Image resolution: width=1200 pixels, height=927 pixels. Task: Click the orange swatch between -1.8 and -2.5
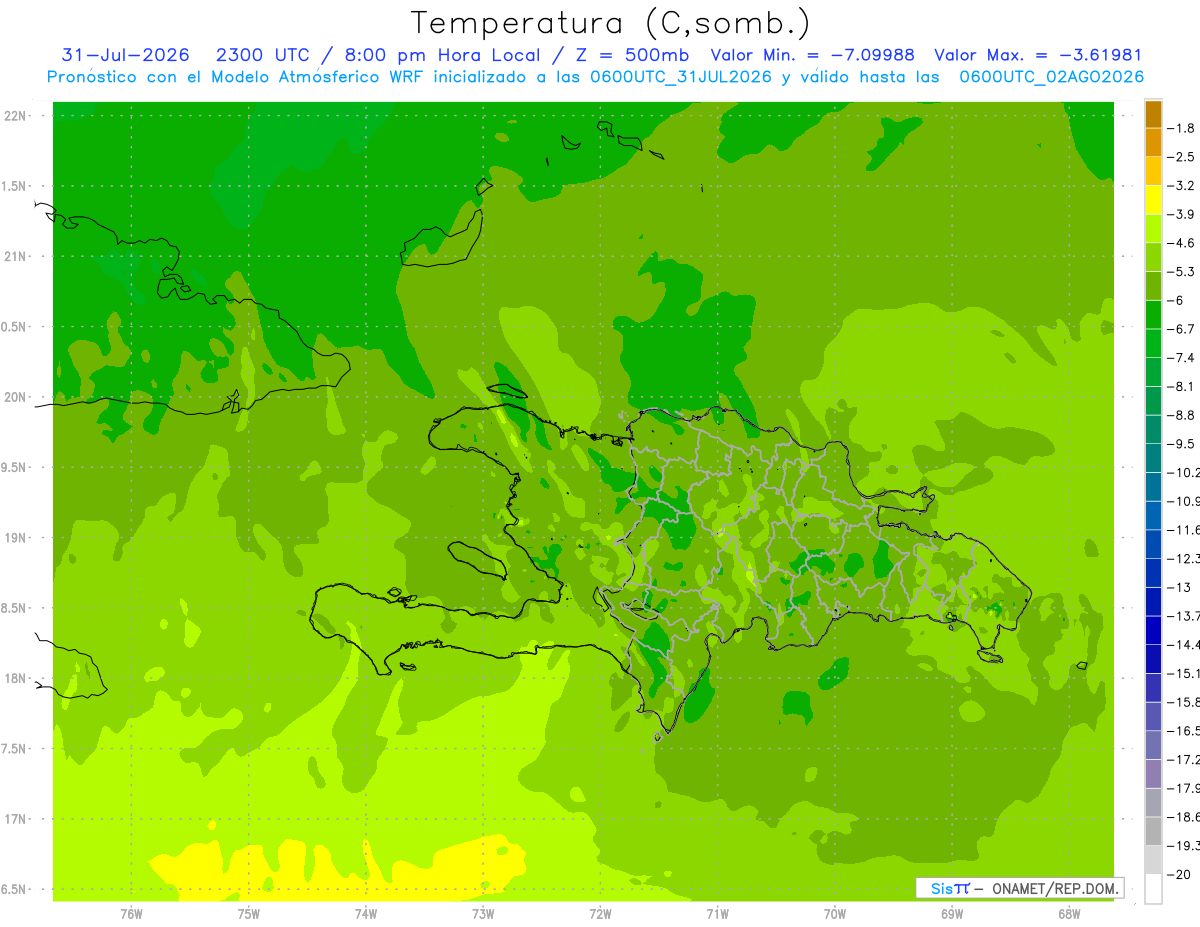[x=1153, y=143]
